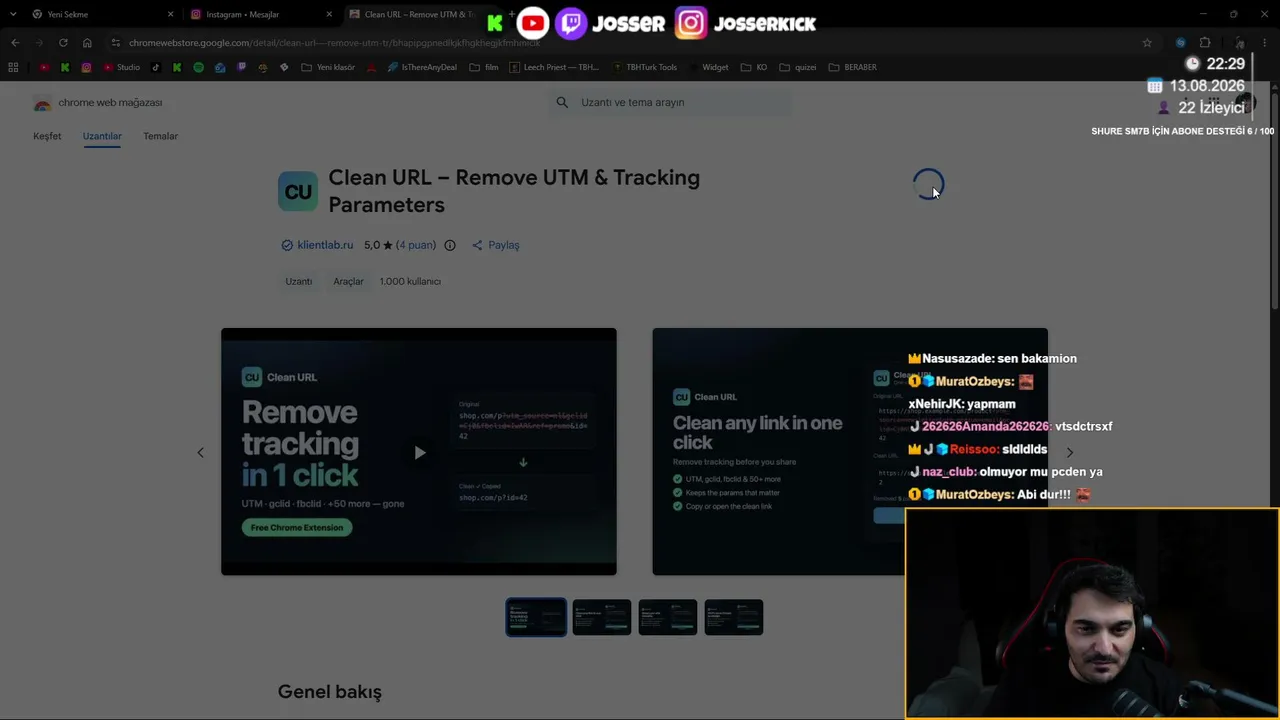This screenshot has width=1280, height=720.
Task: Search in 'Uzantı ve tema arayın' field
Action: point(670,102)
